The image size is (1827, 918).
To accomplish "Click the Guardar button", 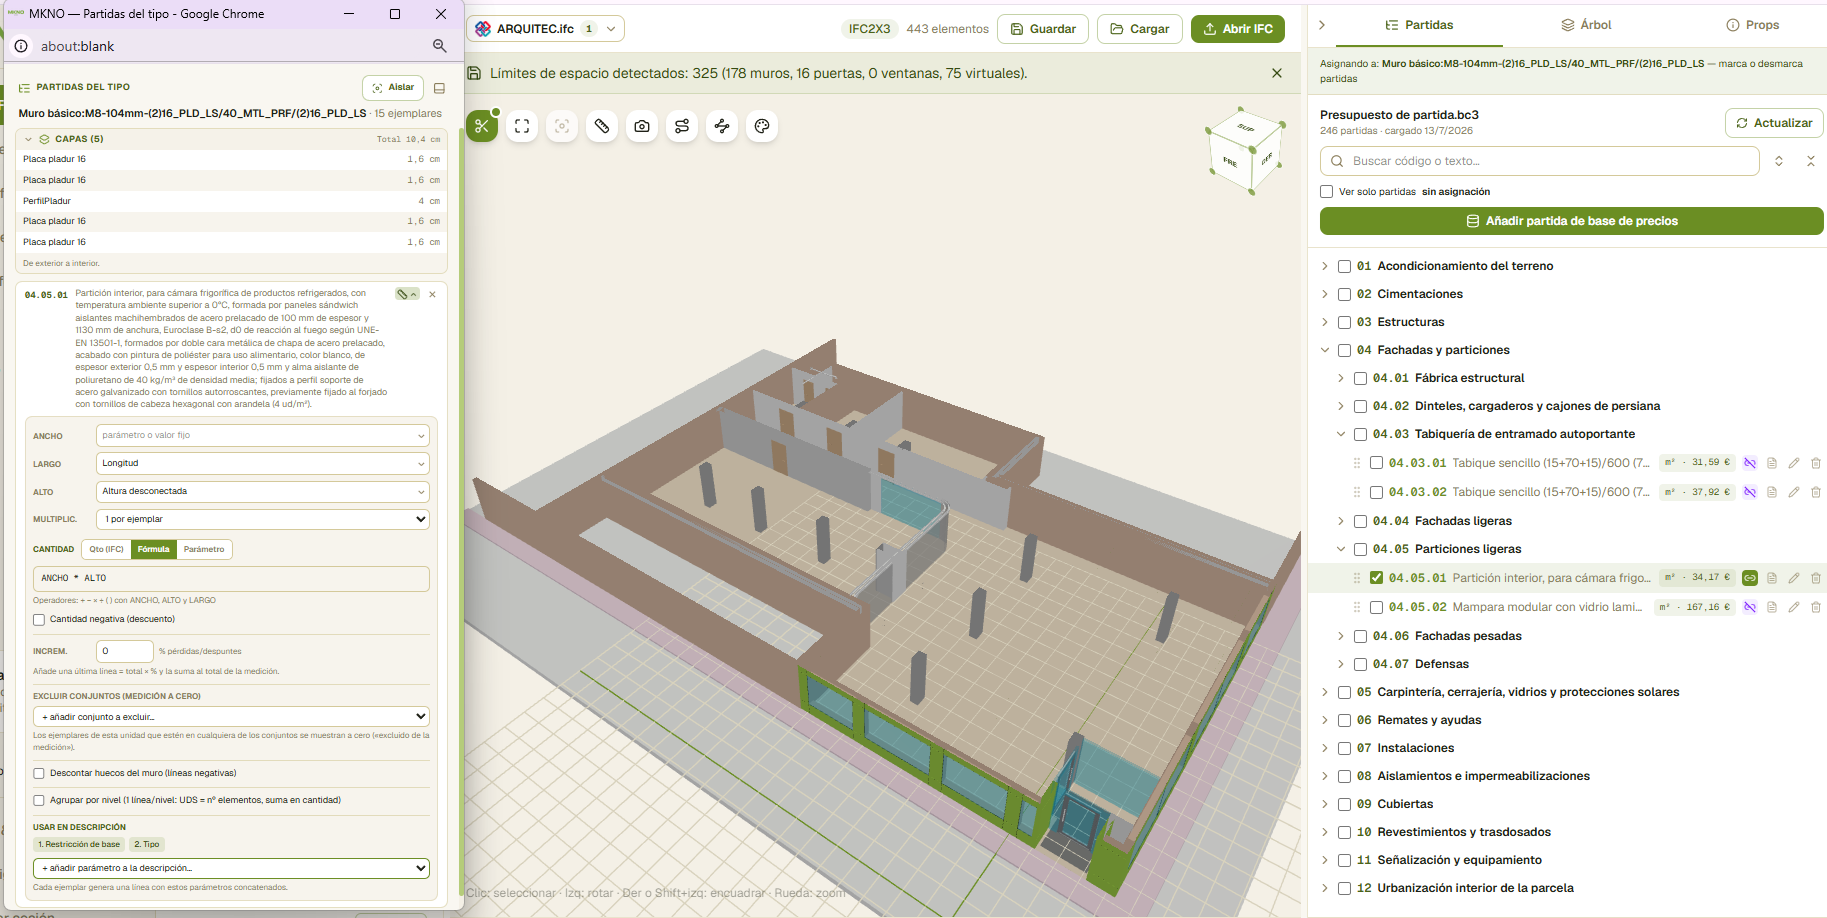I will coord(1043,29).
